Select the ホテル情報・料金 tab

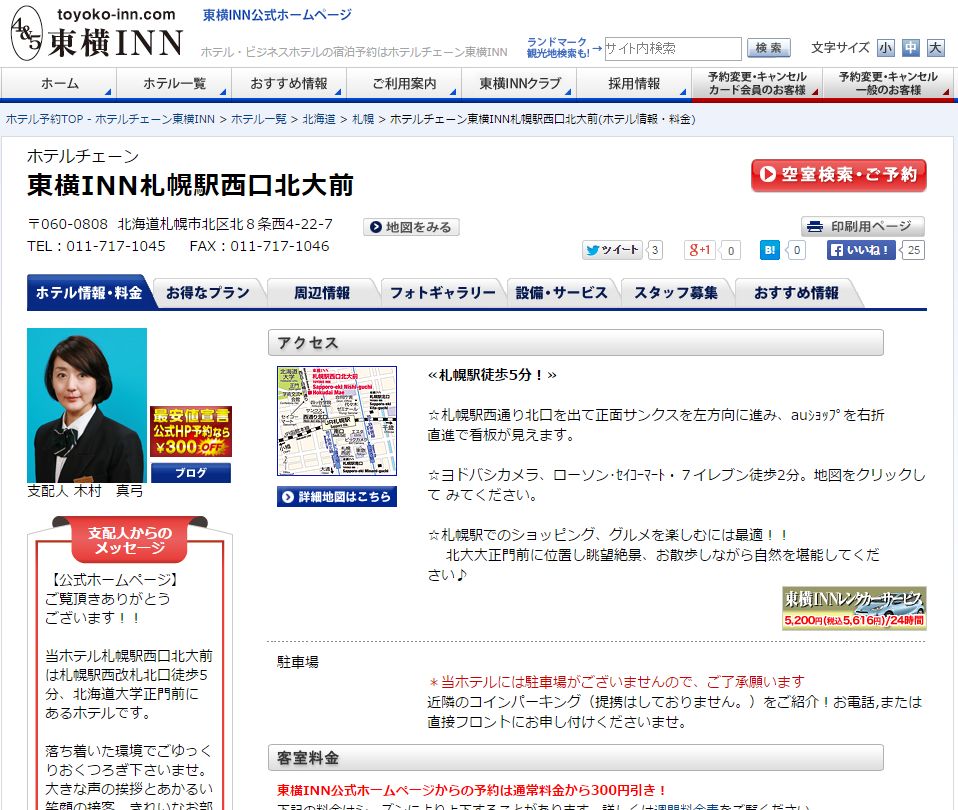point(89,293)
